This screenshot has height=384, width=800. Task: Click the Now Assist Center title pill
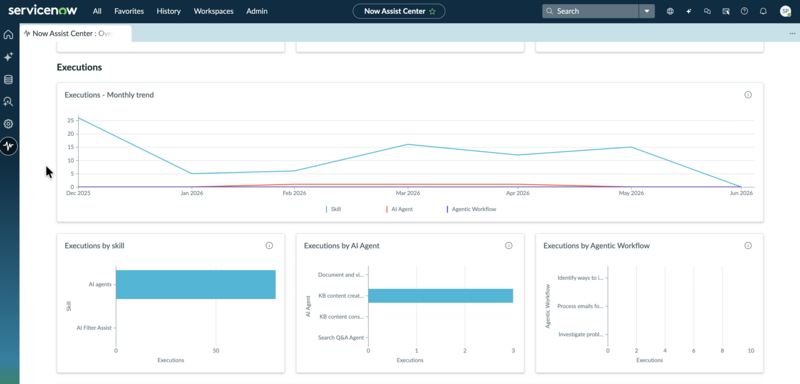click(399, 11)
